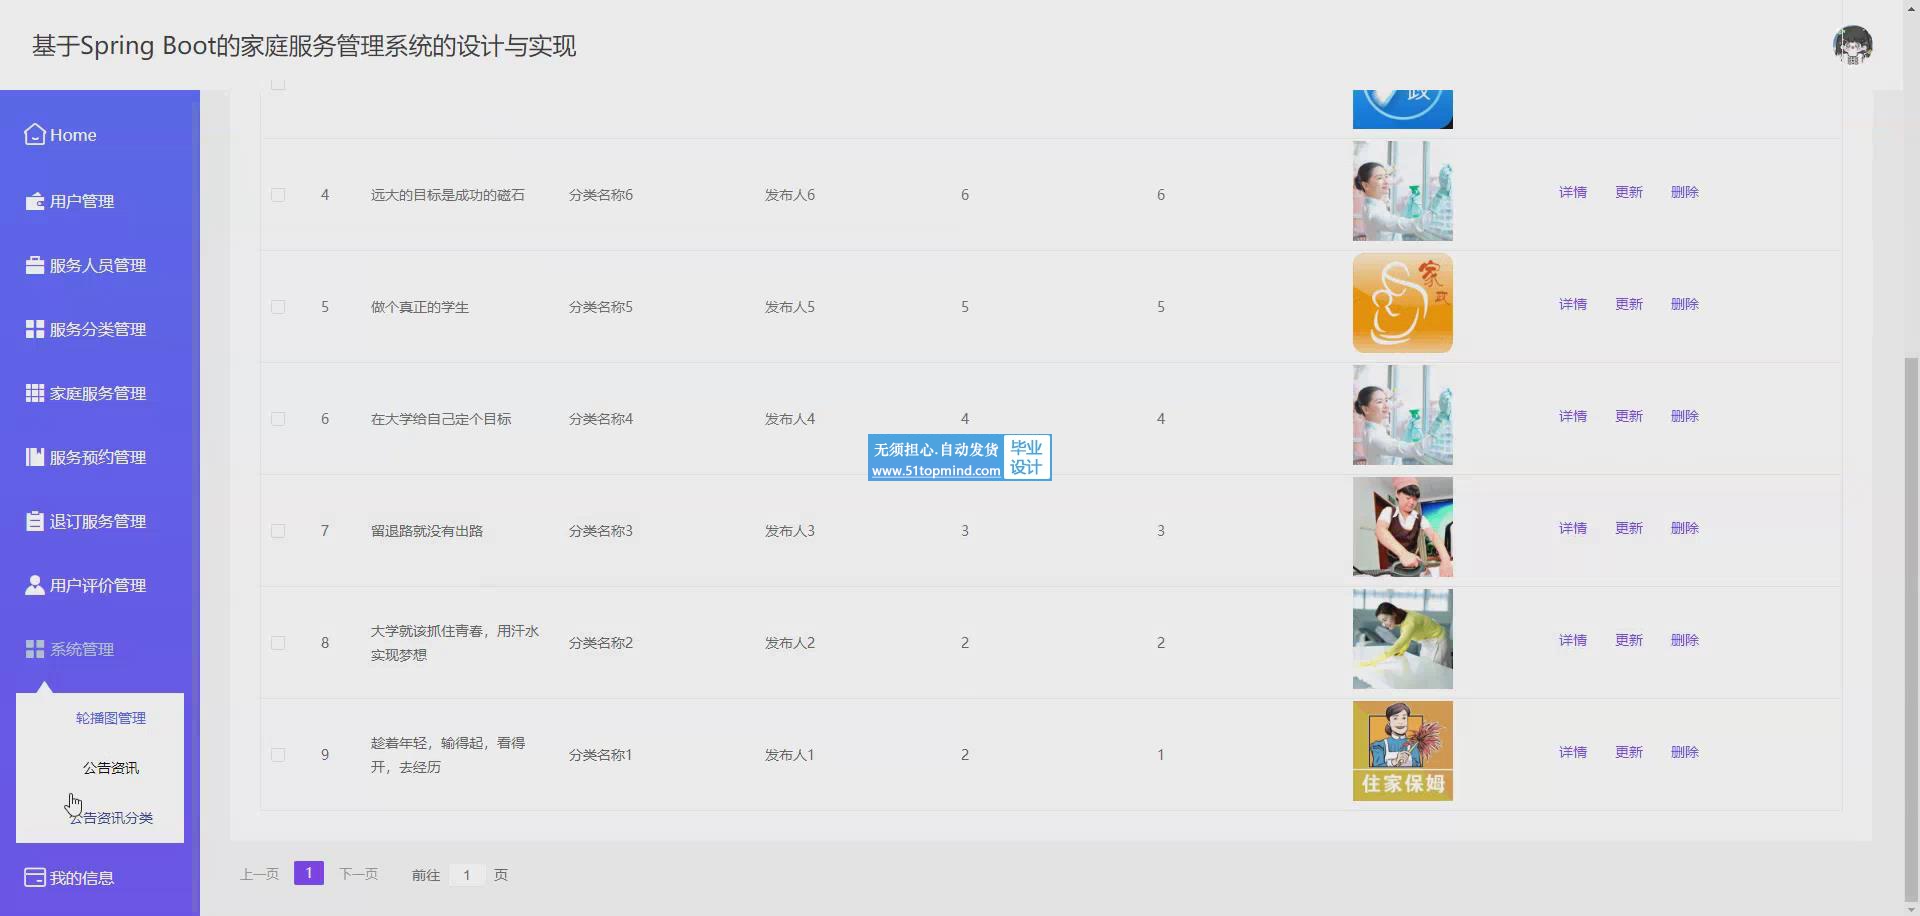
Task: Go to previous page 上一页
Action: (x=259, y=874)
